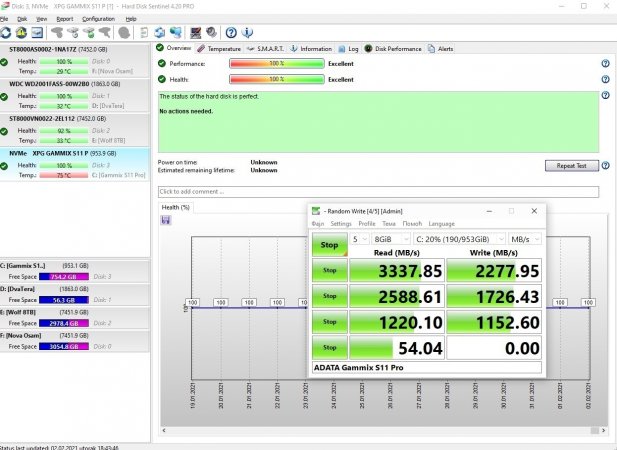Switch to the Log tab

tap(349, 49)
